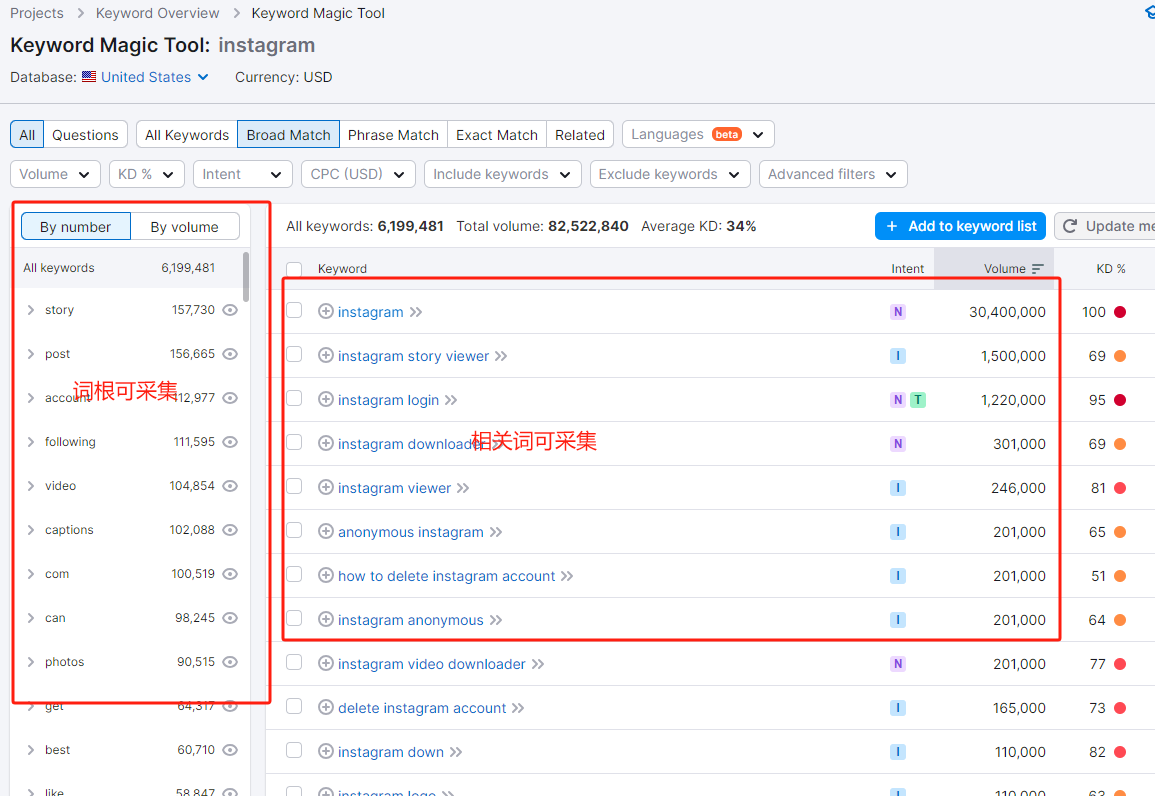Open the Volume filter dropdown

point(55,175)
